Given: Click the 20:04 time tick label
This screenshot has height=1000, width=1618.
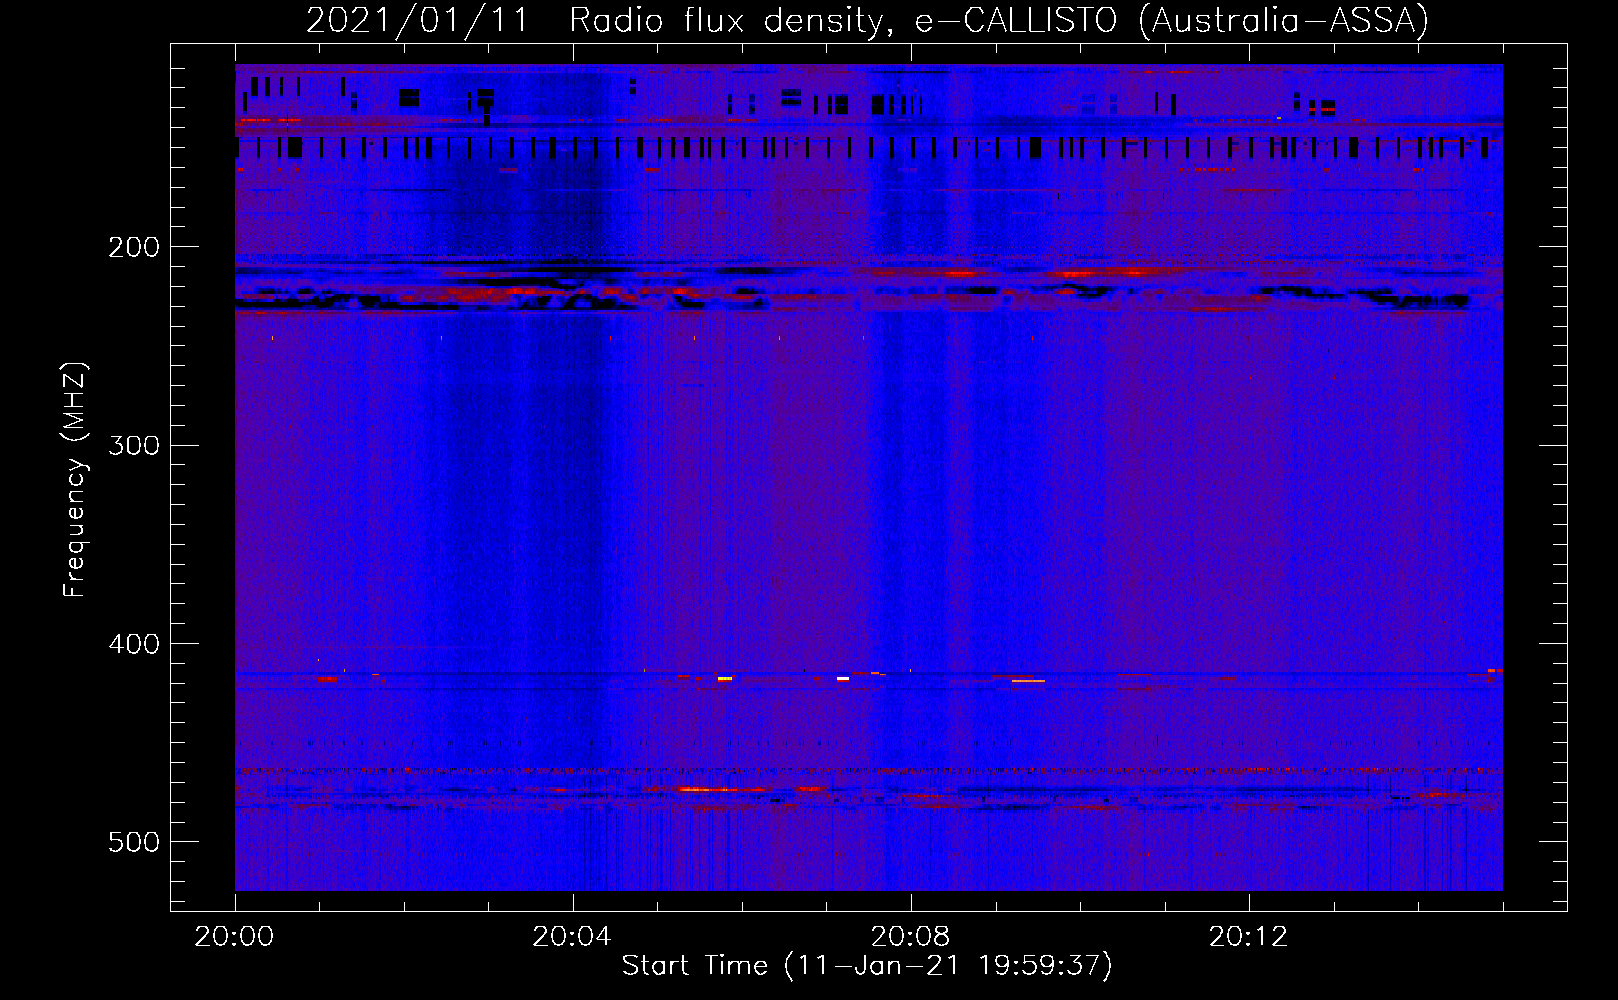Looking at the screenshot, I should [572, 937].
